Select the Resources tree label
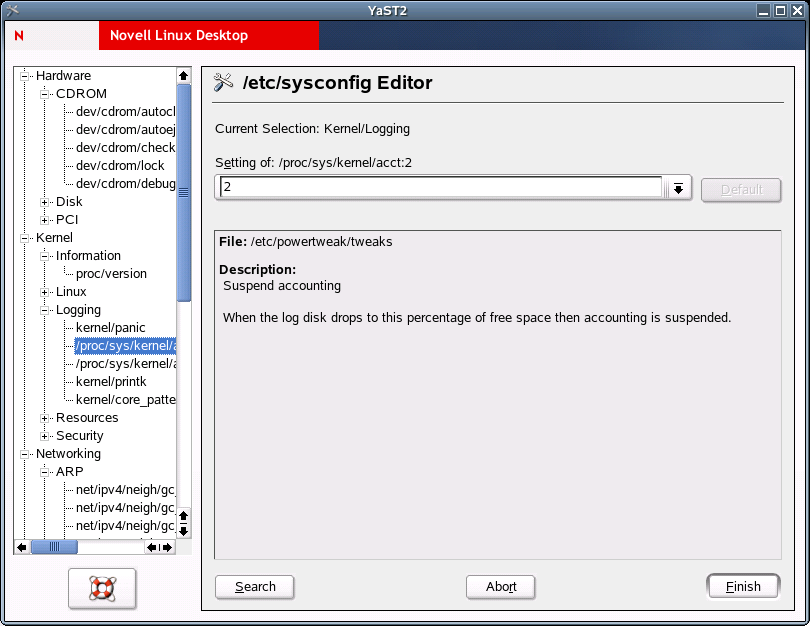This screenshot has height=626, width=810. 87,417
